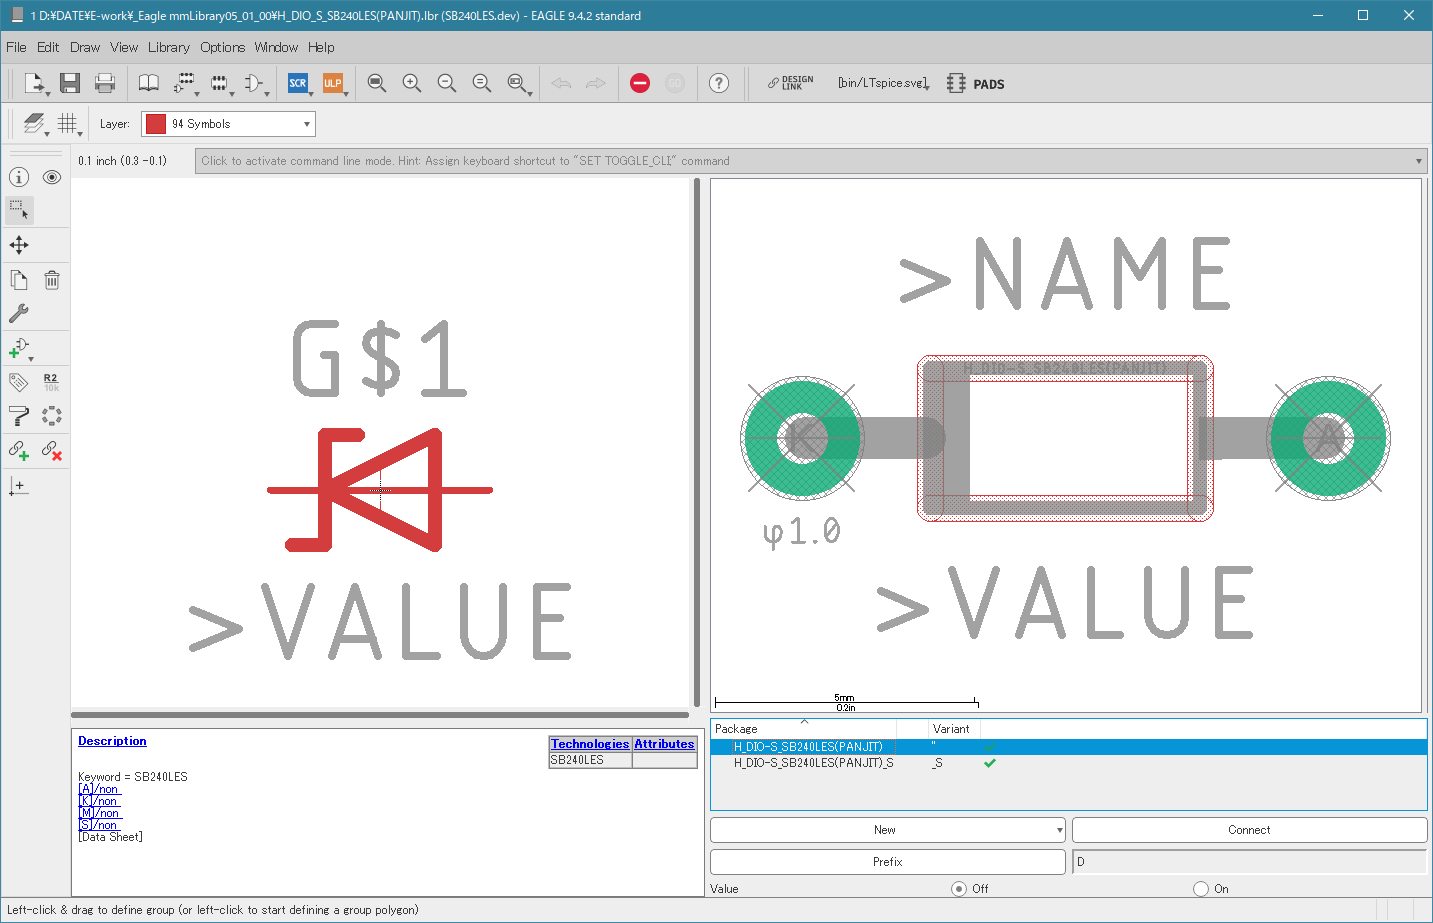Open the Description link
This screenshot has width=1433, height=923.
click(x=112, y=741)
